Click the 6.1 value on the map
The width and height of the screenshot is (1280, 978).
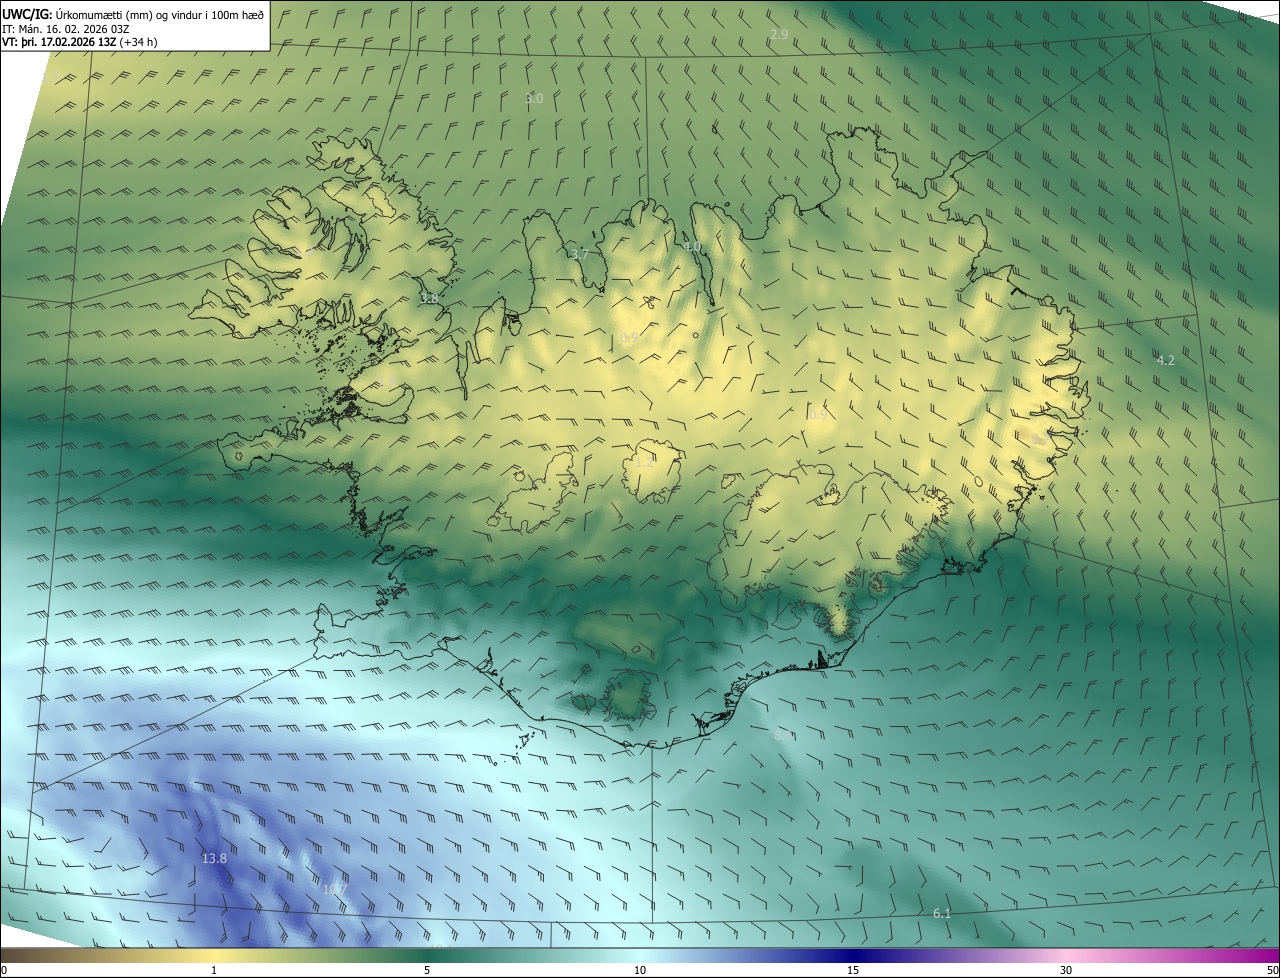coord(942,913)
